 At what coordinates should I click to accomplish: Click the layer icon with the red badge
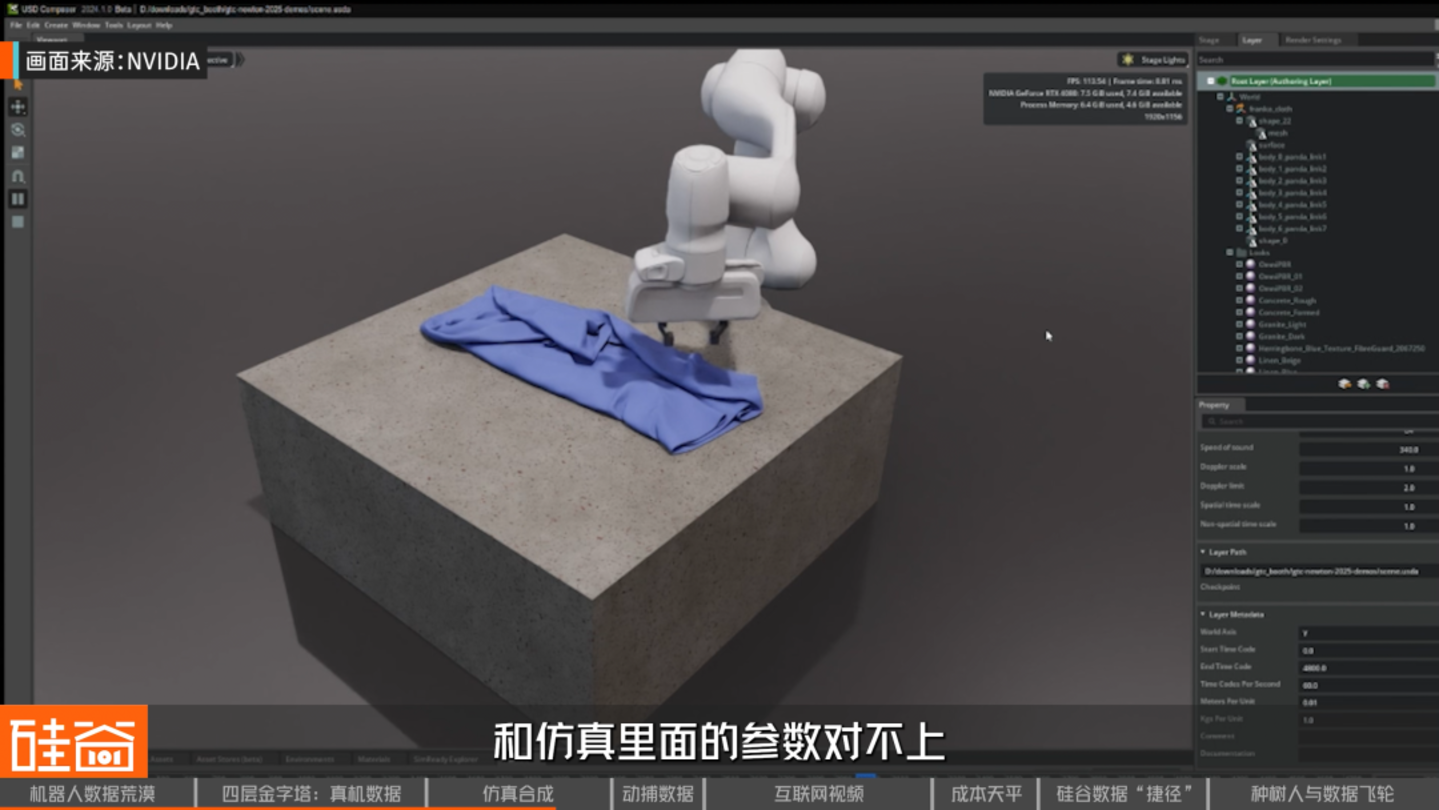pos(1382,384)
